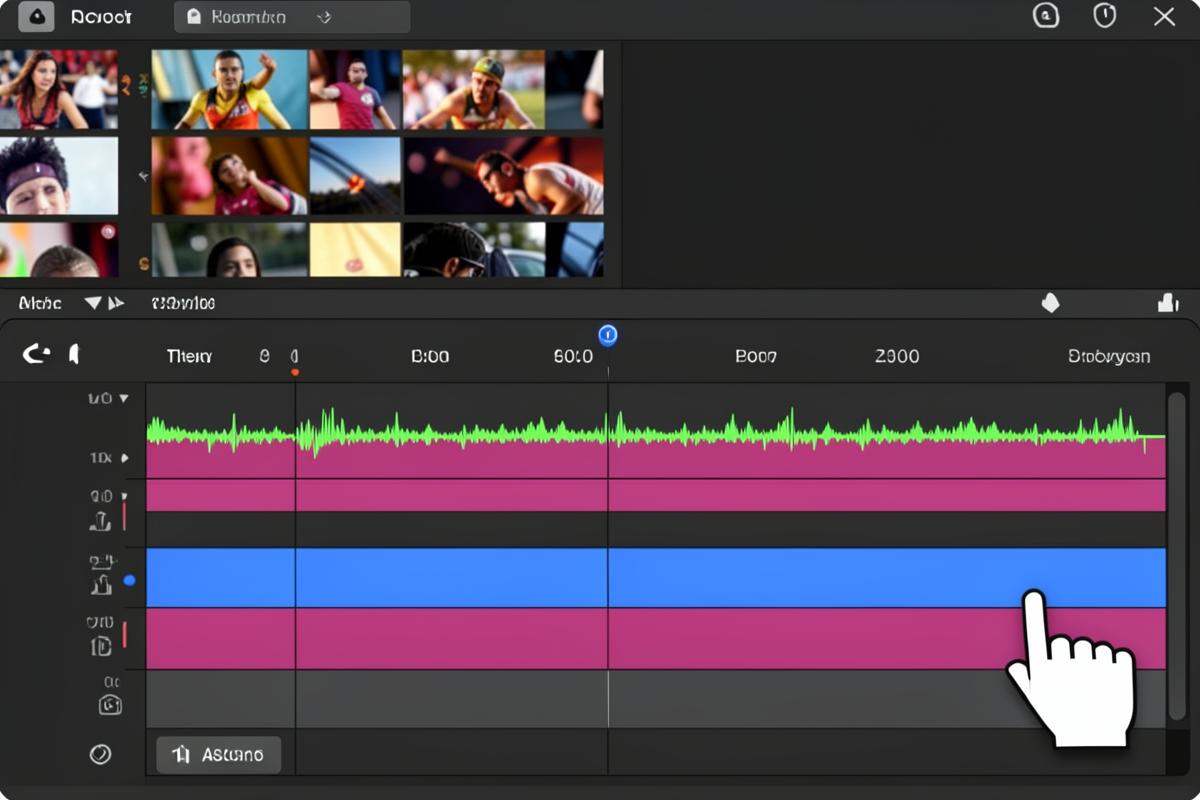The height and width of the screenshot is (800, 1200).
Task: Click the curved back-arrow icon in the timeline header
Action: click(x=36, y=354)
